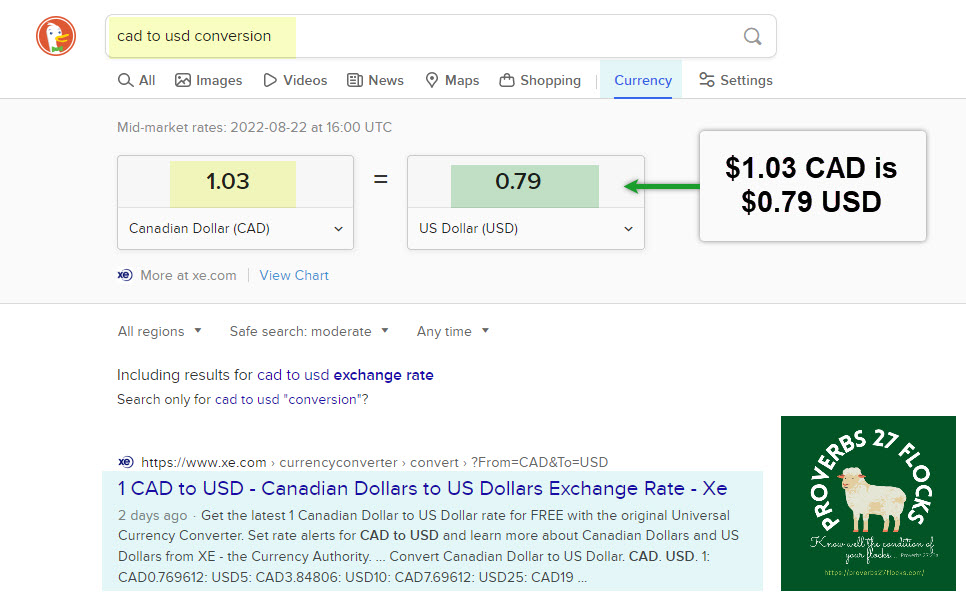This screenshot has height=610, width=966.
Task: Open the Any time filter dropdown
Action: pos(452,331)
